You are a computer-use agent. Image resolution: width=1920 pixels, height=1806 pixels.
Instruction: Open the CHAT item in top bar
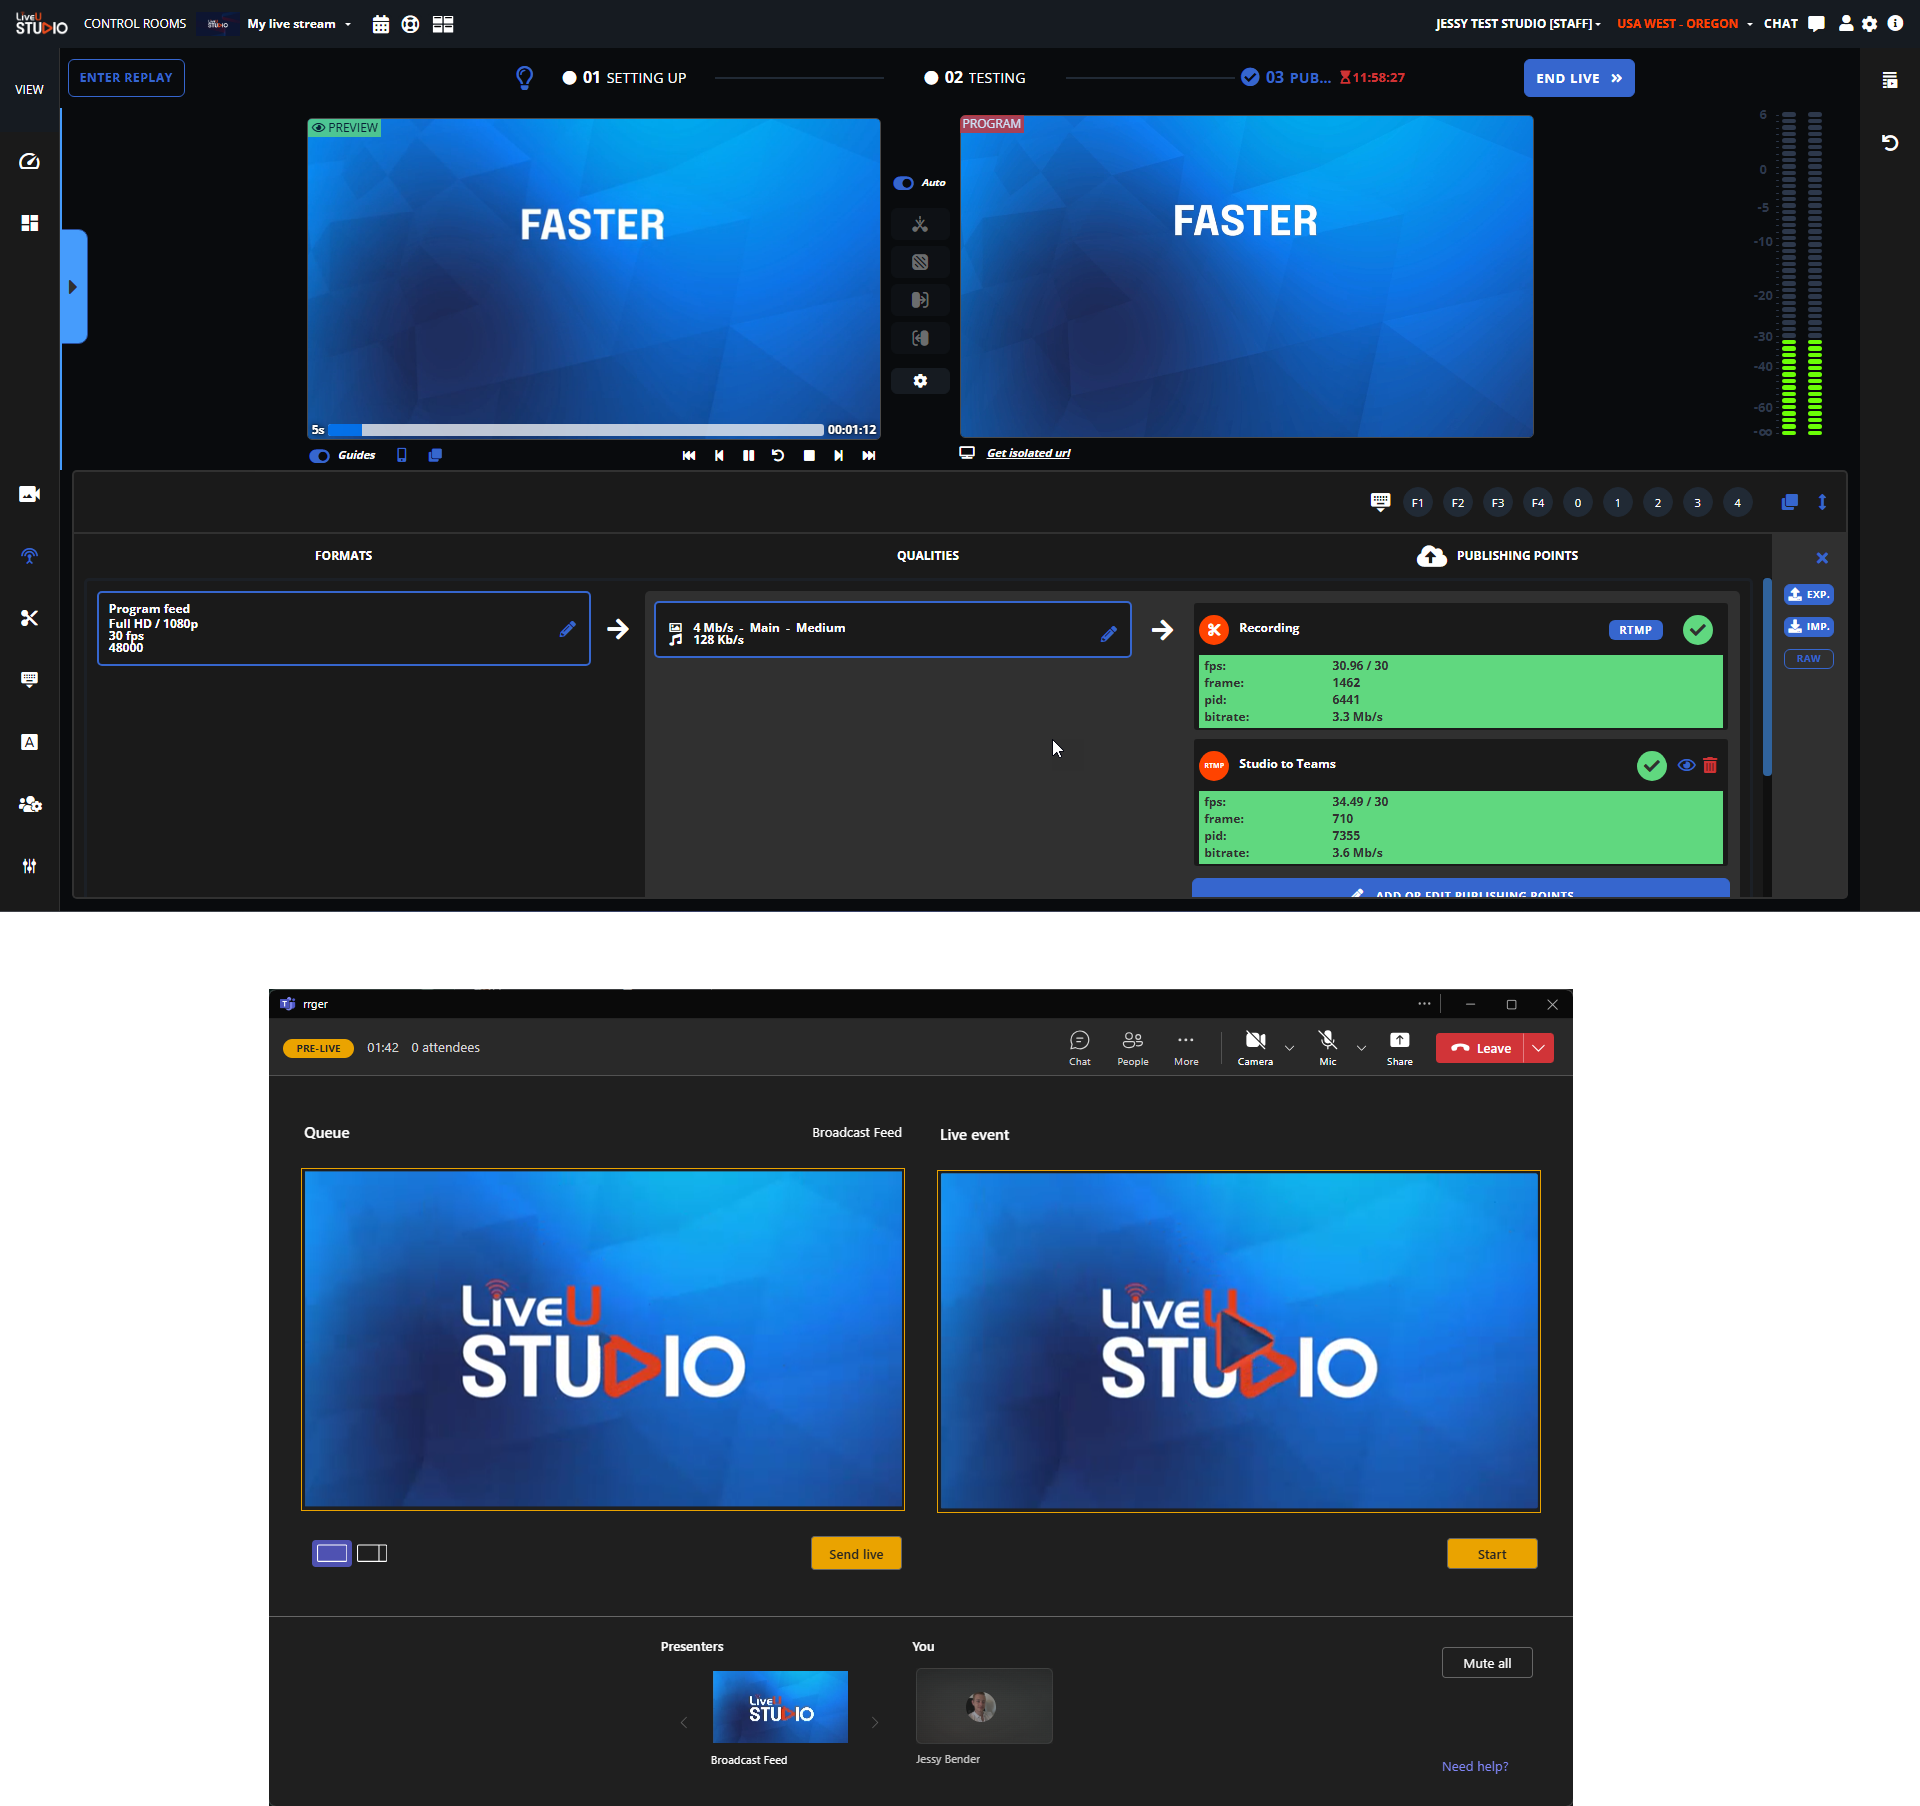click(x=1794, y=24)
